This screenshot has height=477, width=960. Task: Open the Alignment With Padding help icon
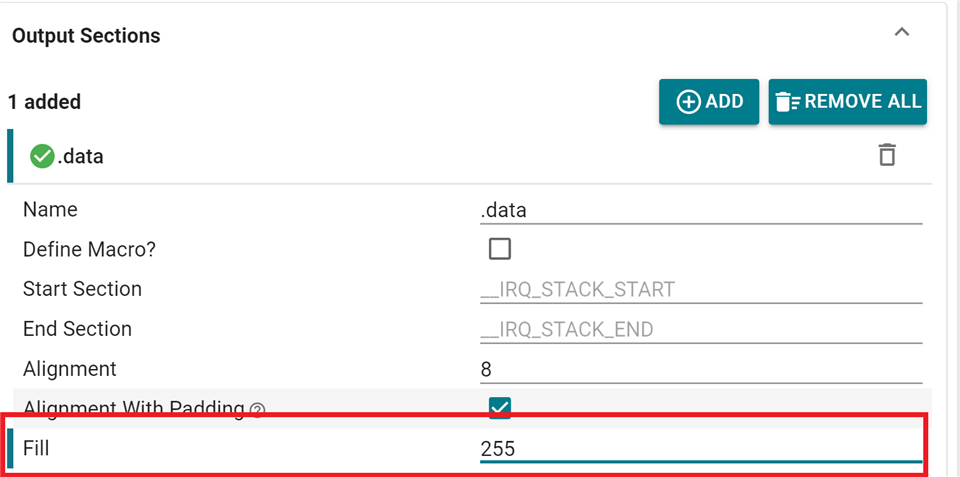click(x=258, y=411)
